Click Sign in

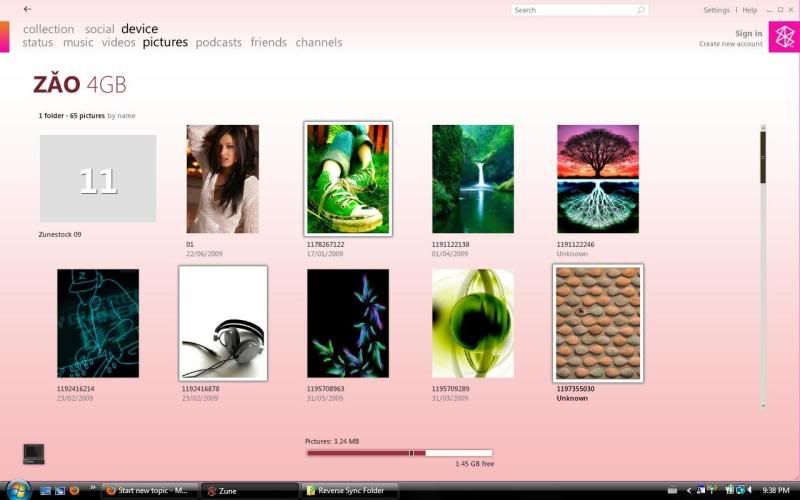[x=748, y=33]
